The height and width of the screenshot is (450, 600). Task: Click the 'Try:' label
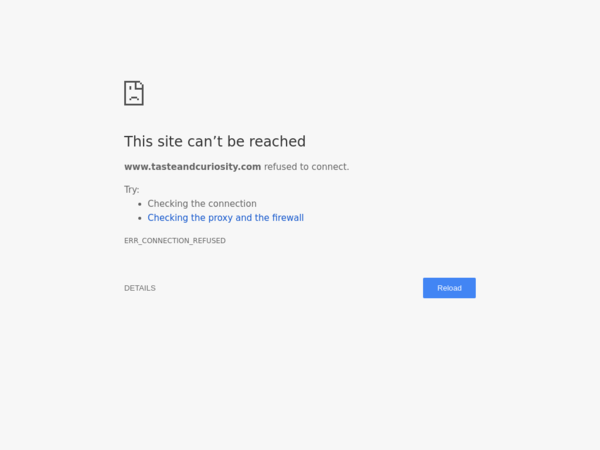point(132,190)
